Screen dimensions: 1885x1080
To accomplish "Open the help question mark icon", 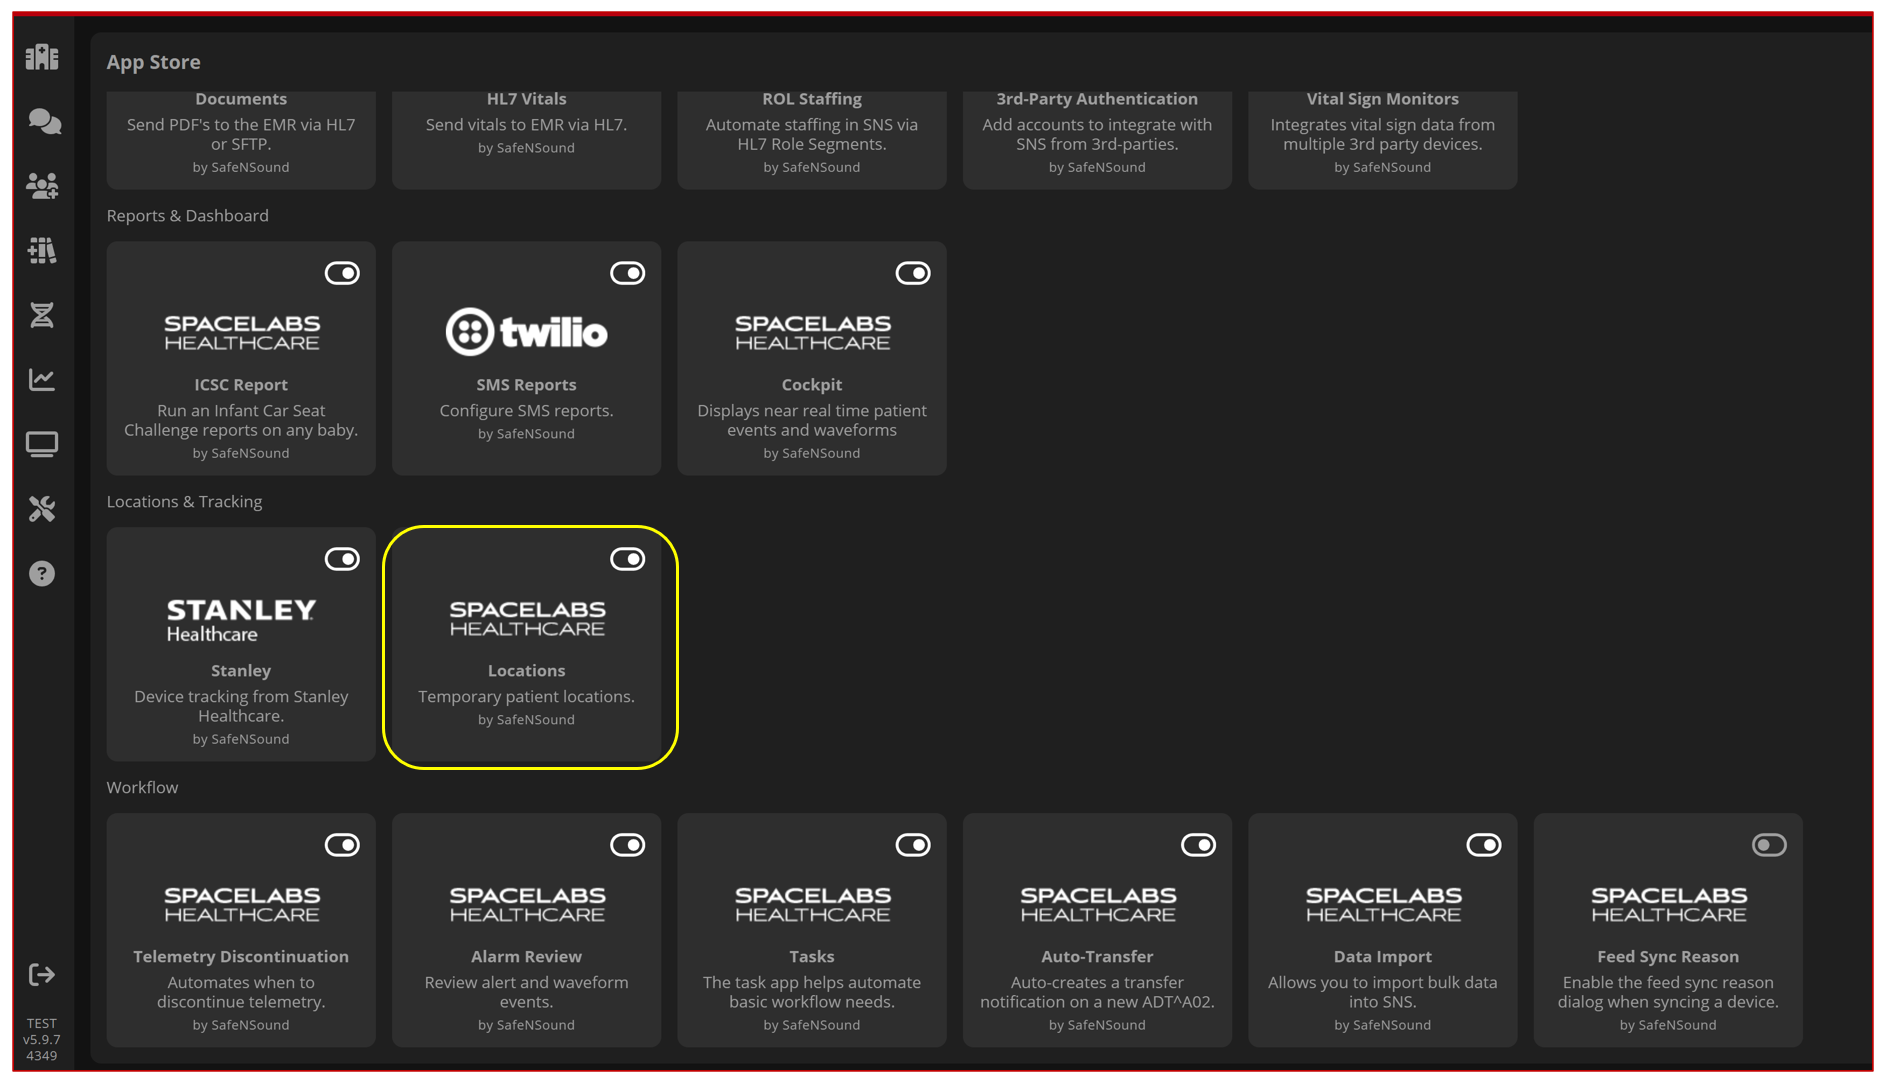I will [x=42, y=573].
